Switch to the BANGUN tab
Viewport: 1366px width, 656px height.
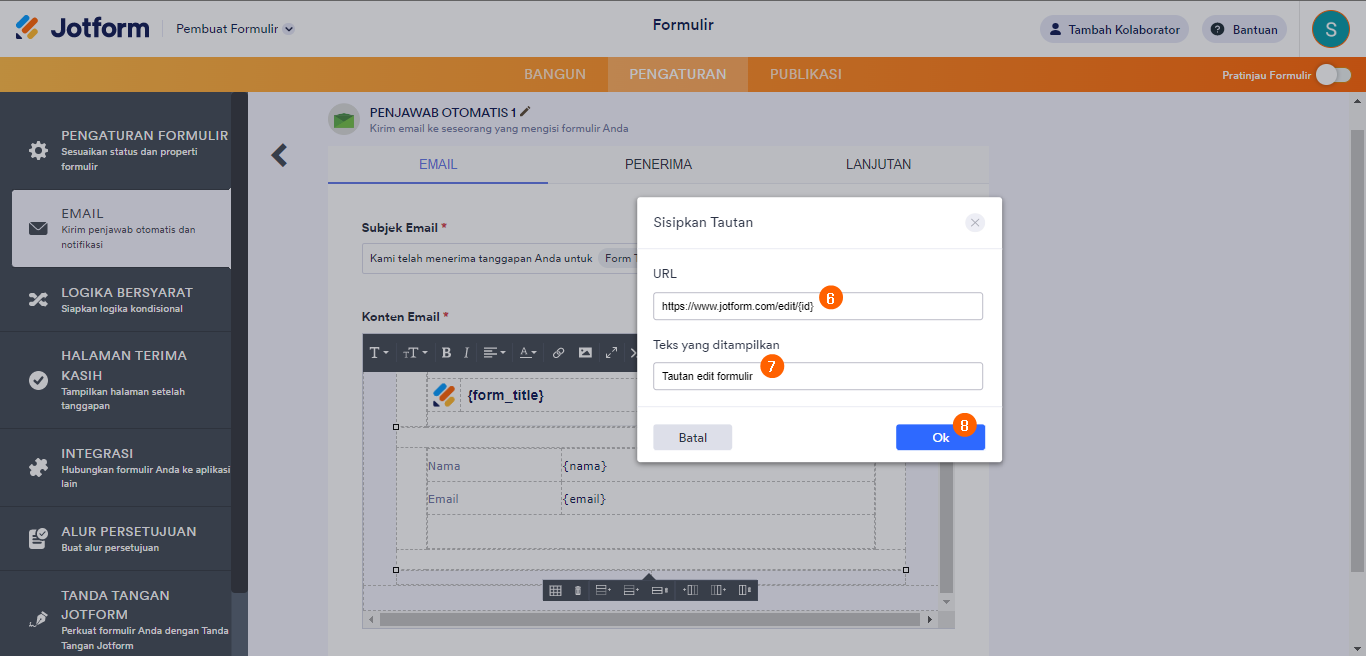click(555, 74)
